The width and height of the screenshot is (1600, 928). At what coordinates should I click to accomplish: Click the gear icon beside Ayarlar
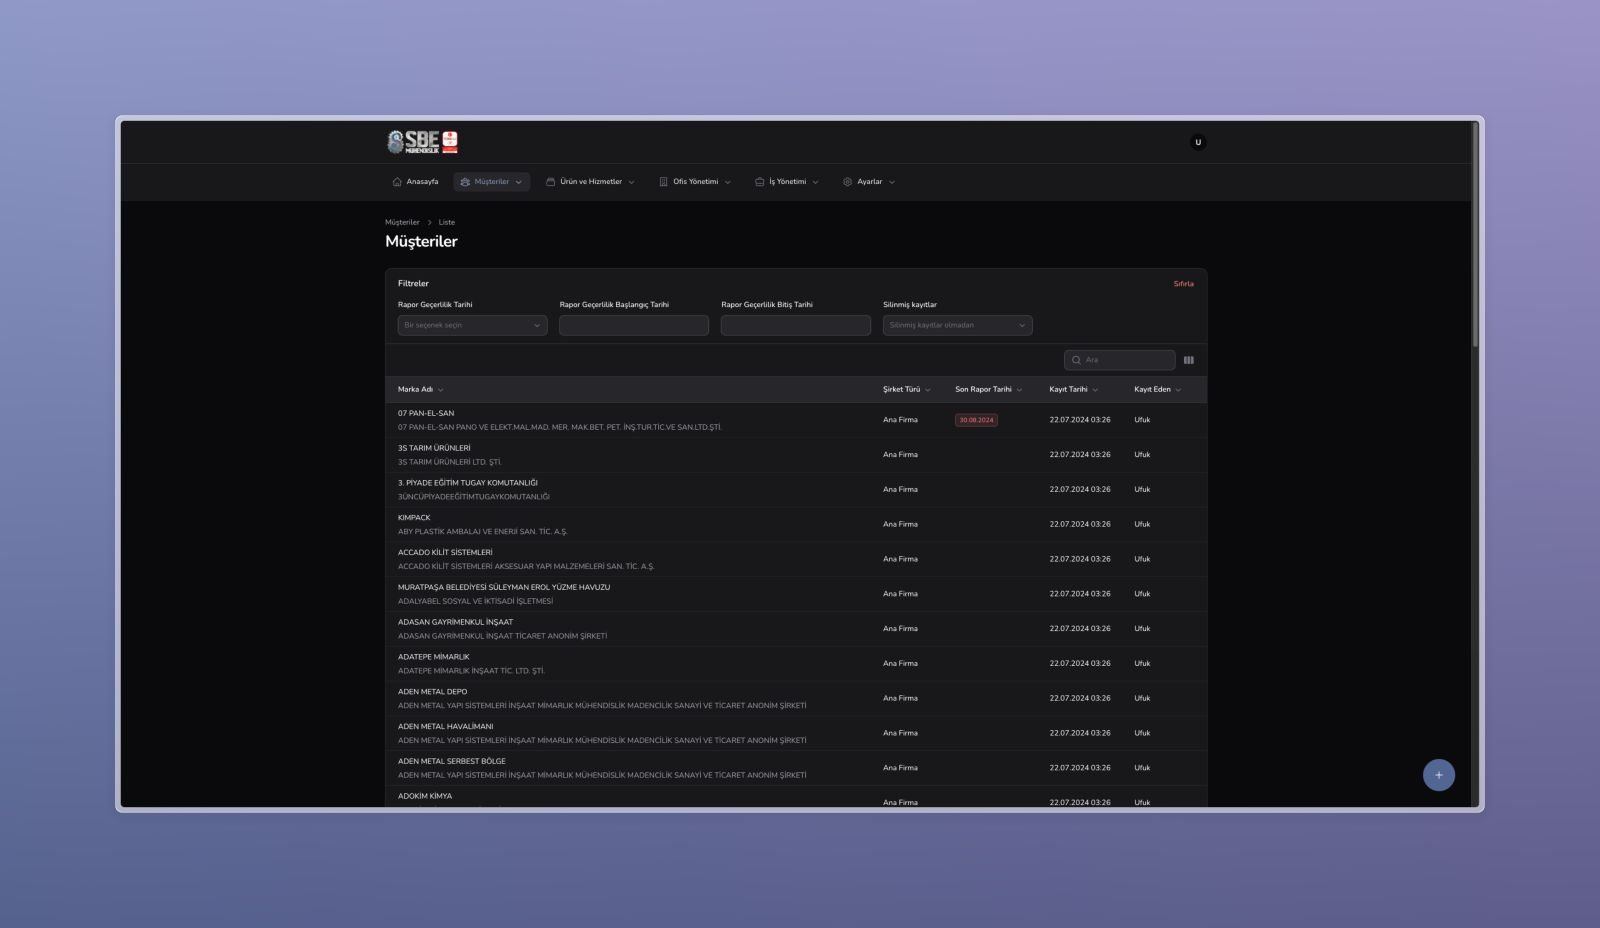(x=847, y=182)
